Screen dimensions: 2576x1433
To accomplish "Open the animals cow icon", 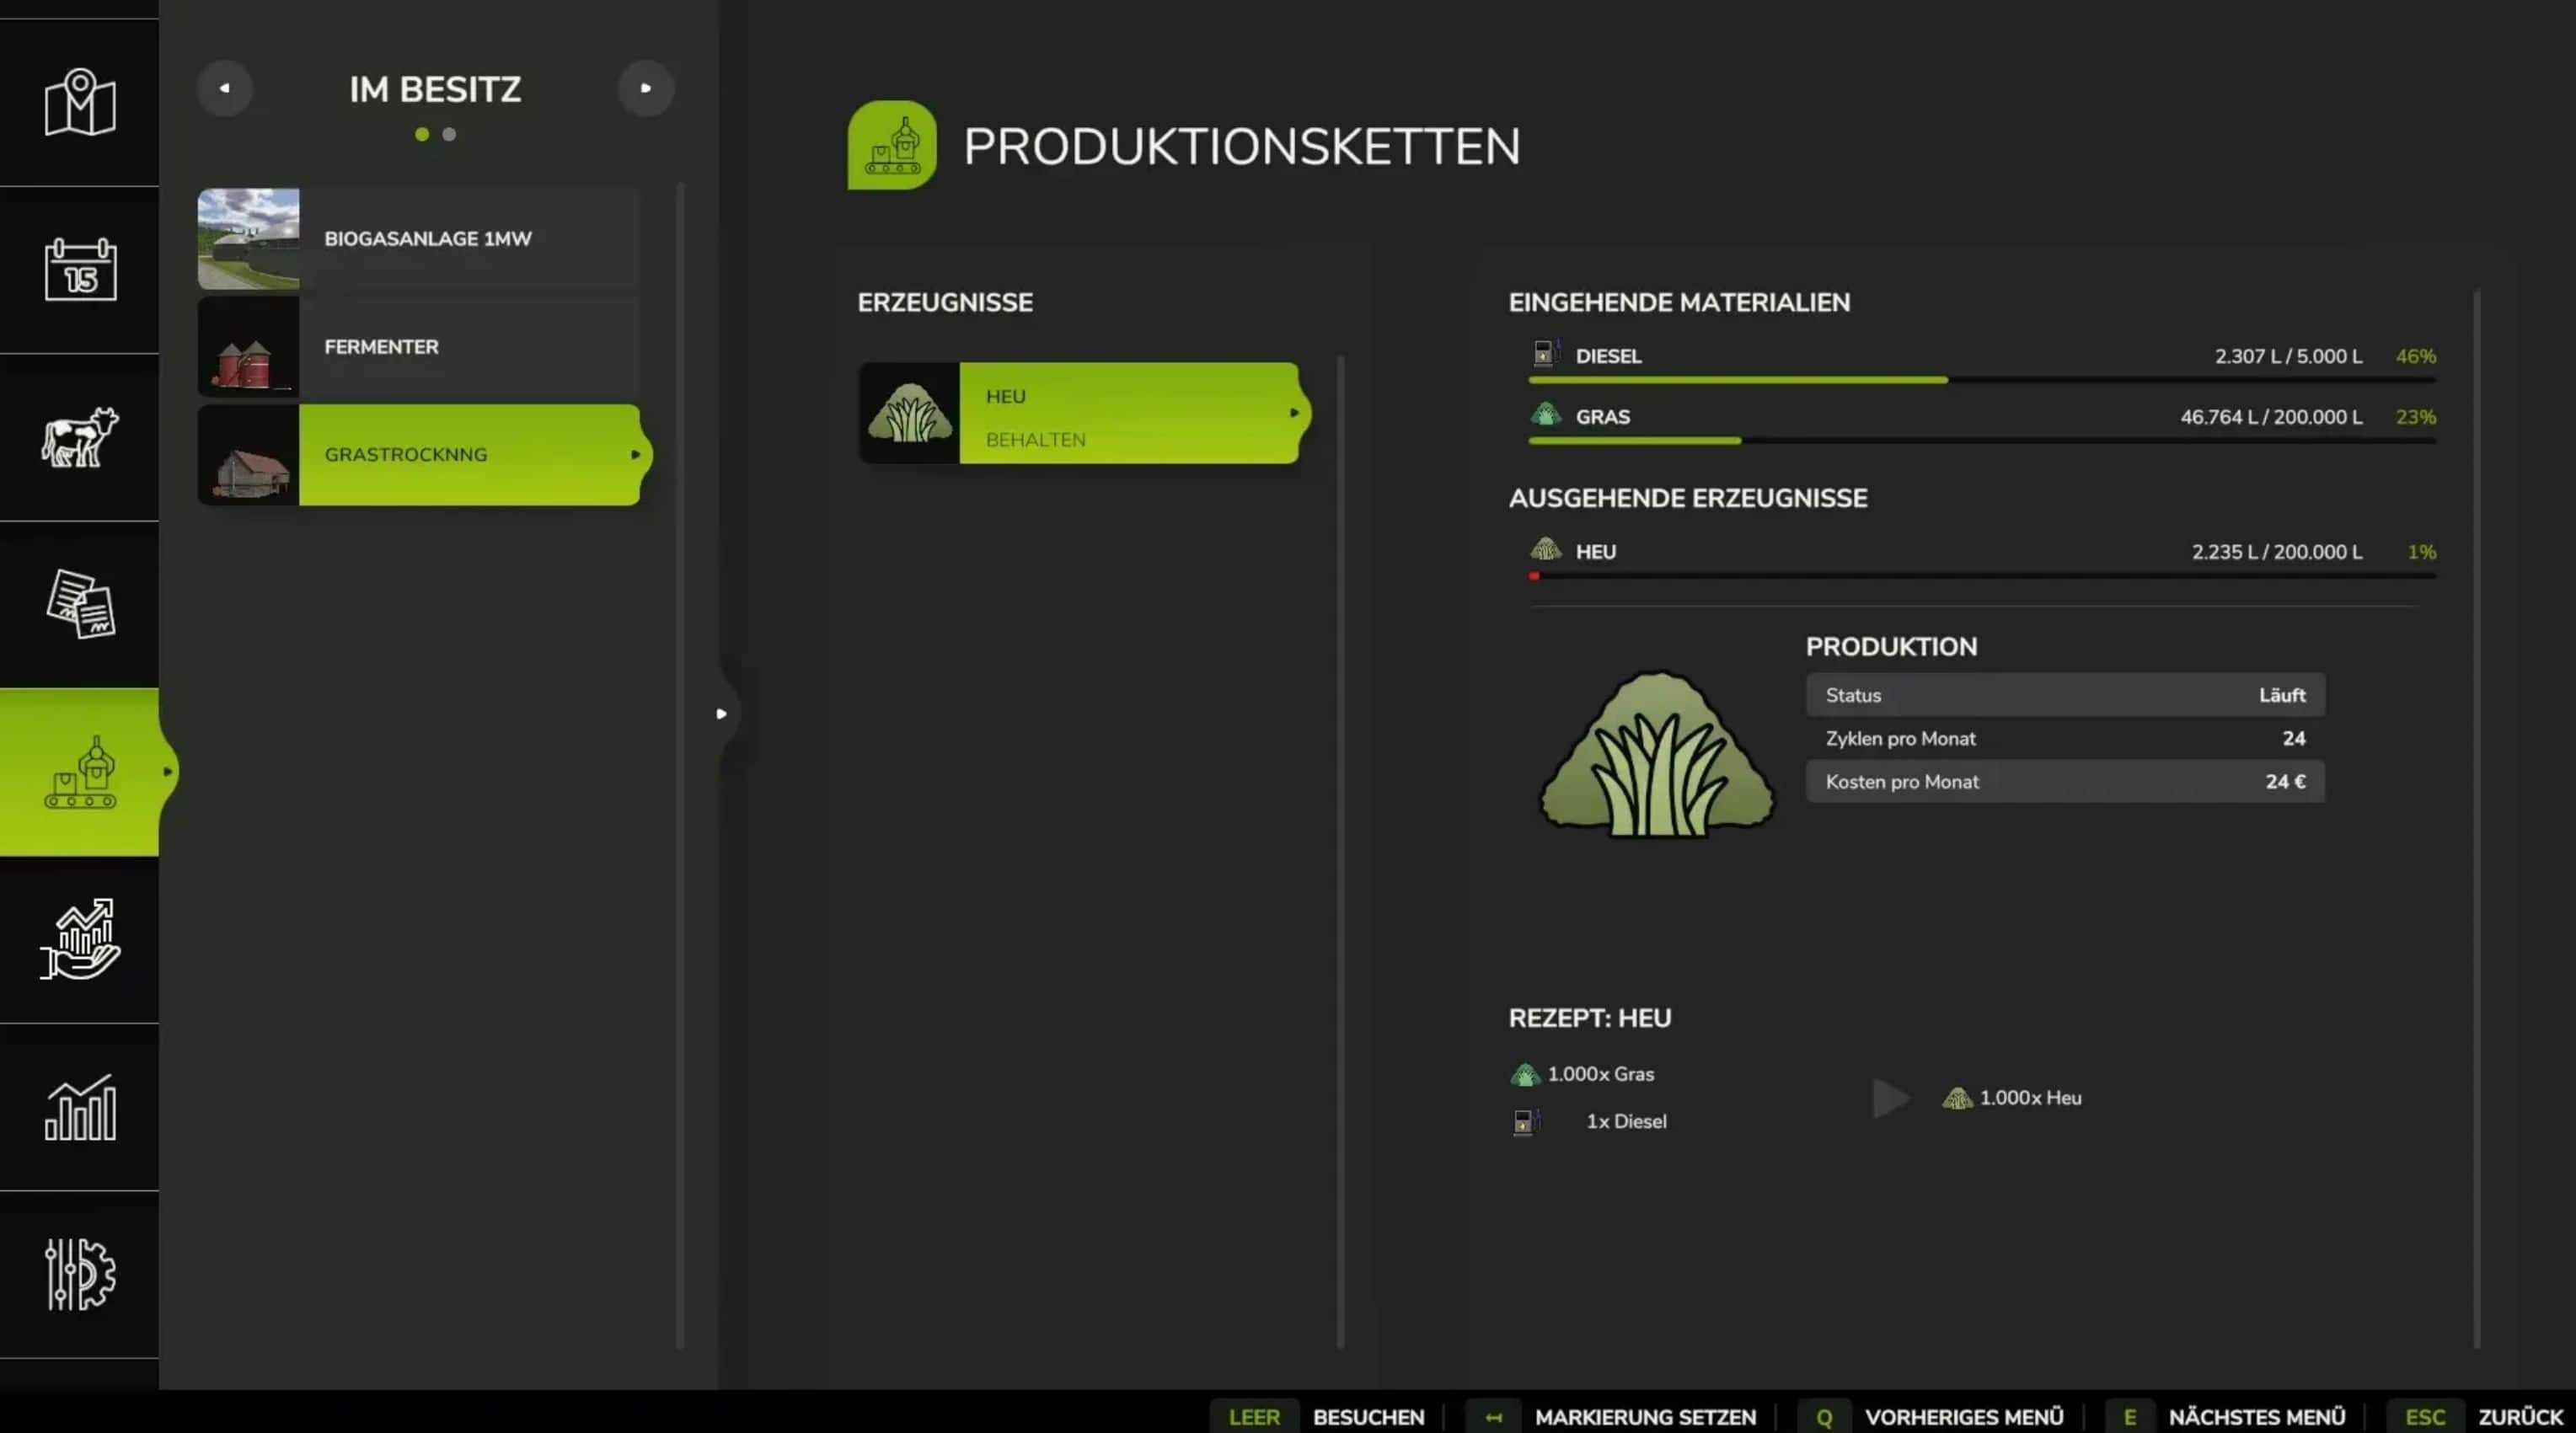I will (80, 436).
